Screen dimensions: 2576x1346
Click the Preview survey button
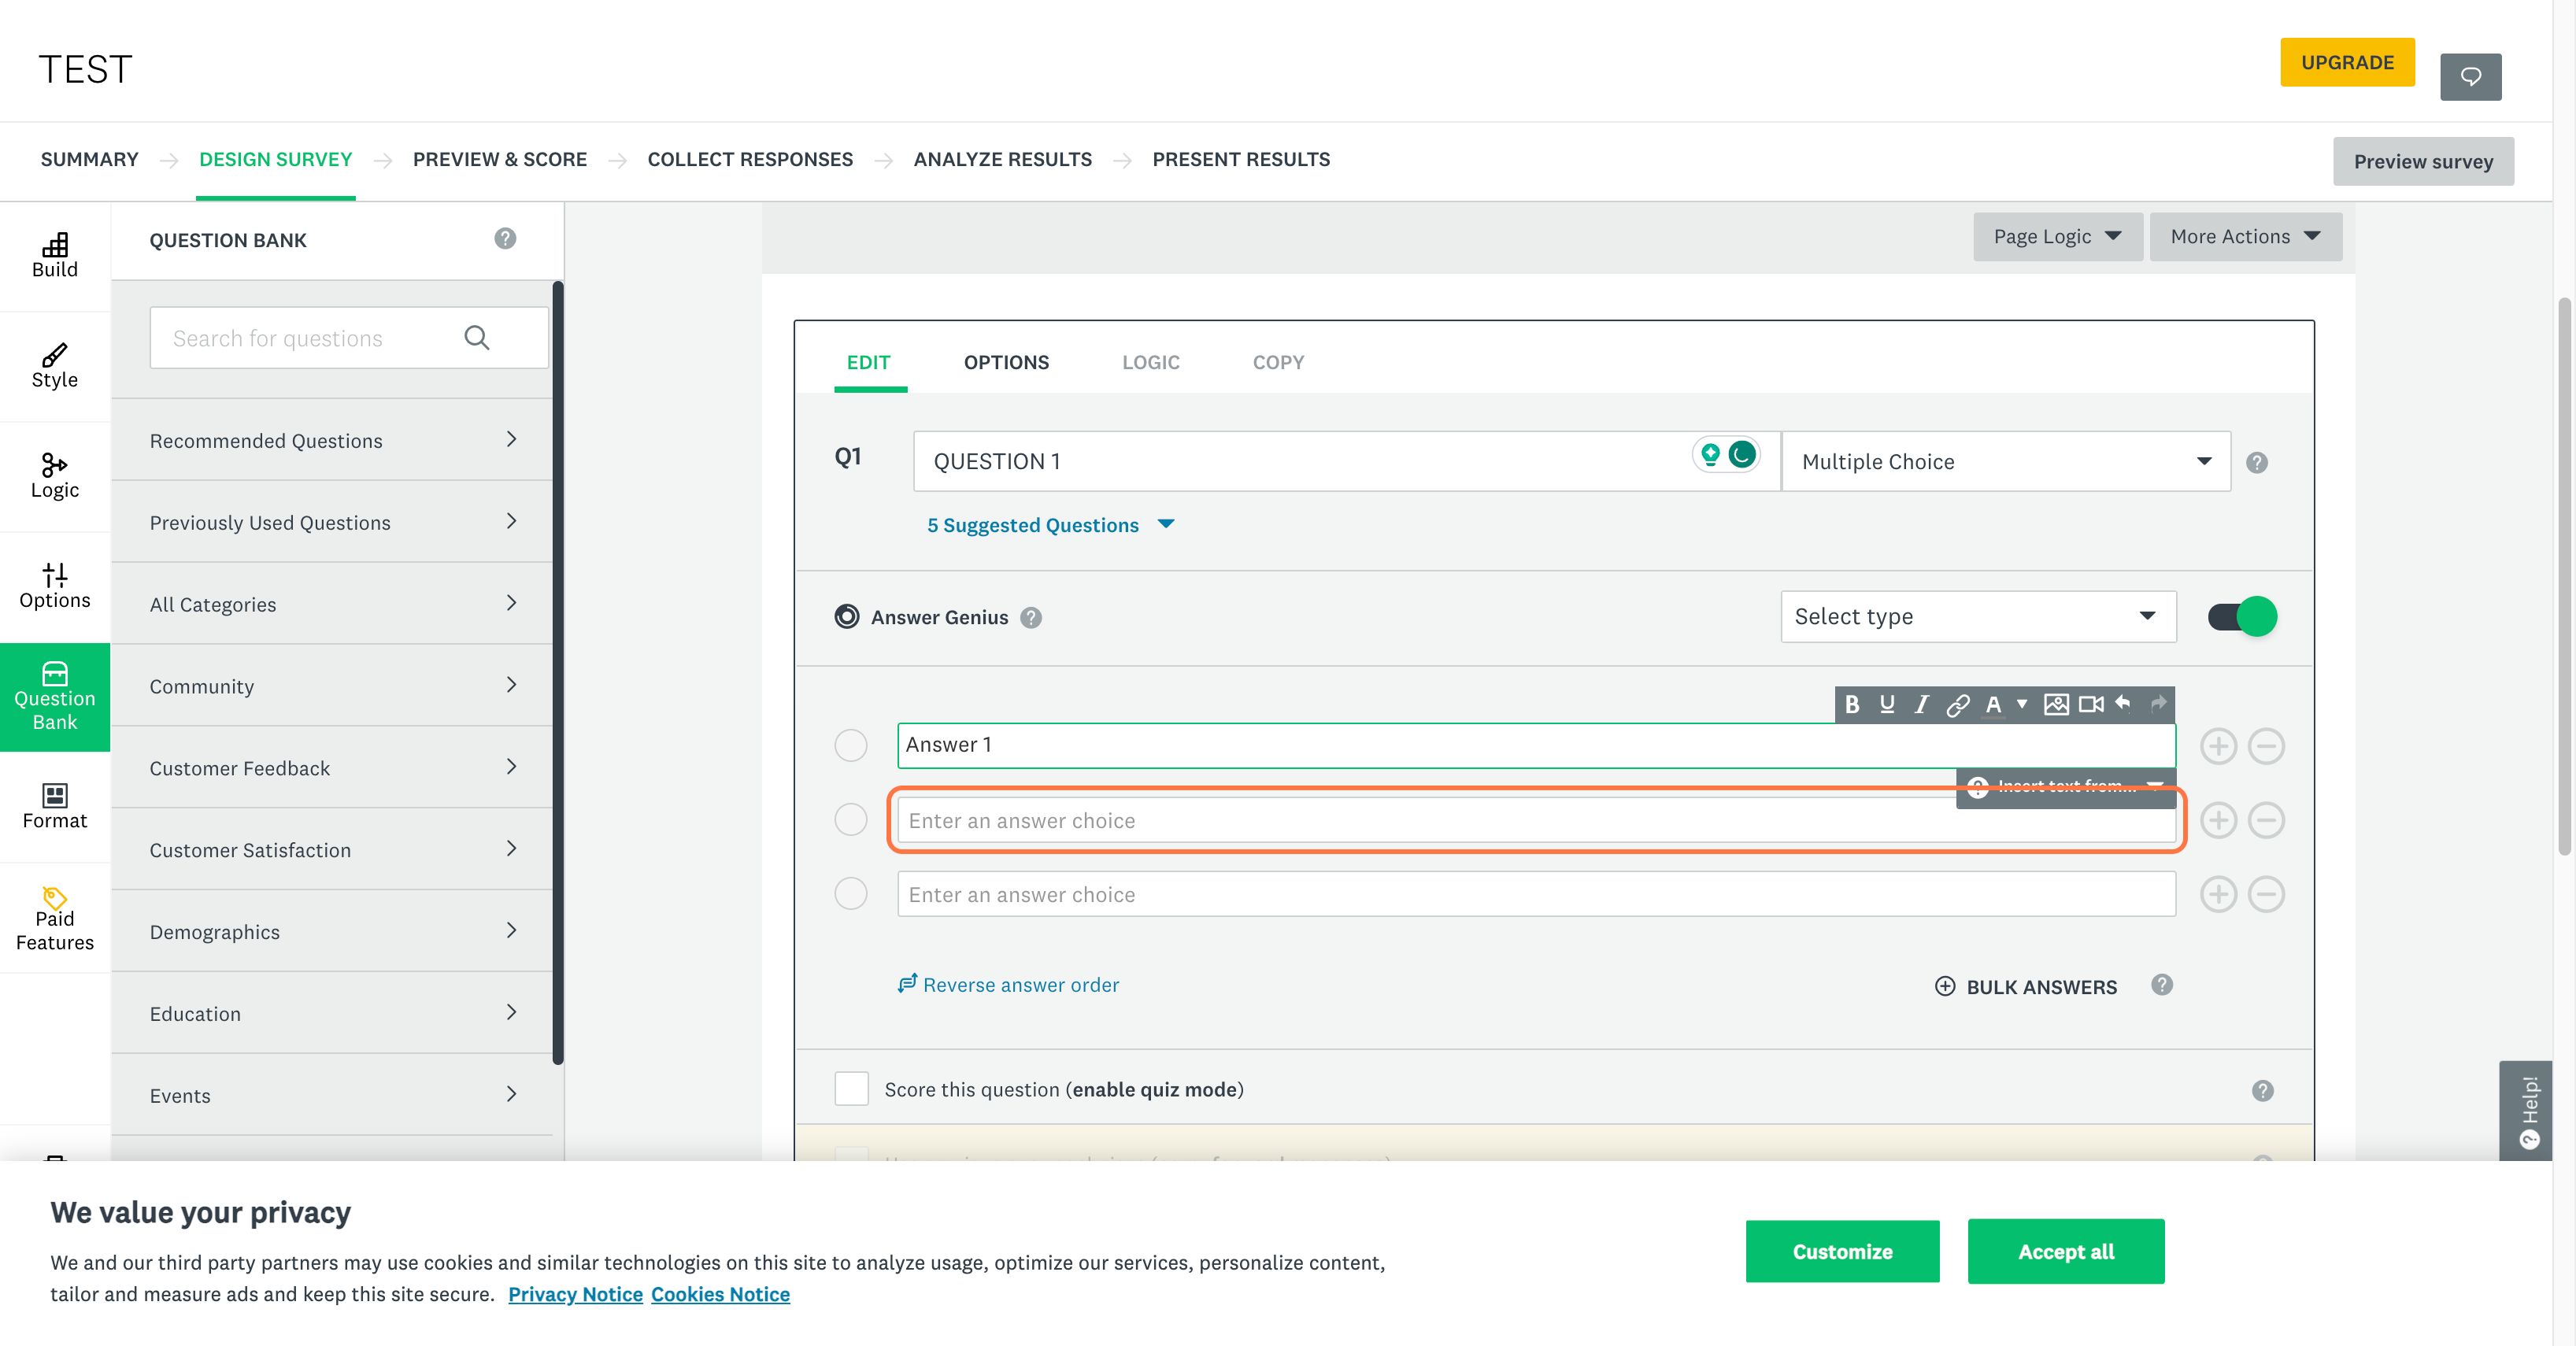coord(2423,162)
